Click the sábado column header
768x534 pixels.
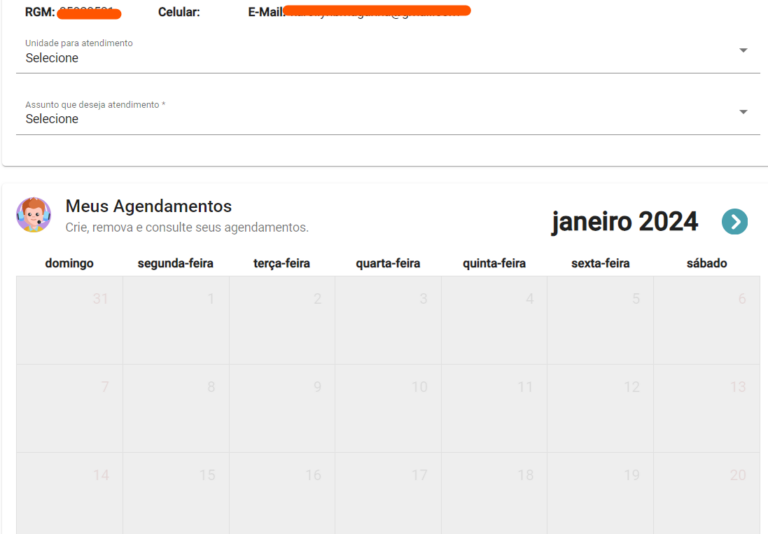[x=706, y=264]
